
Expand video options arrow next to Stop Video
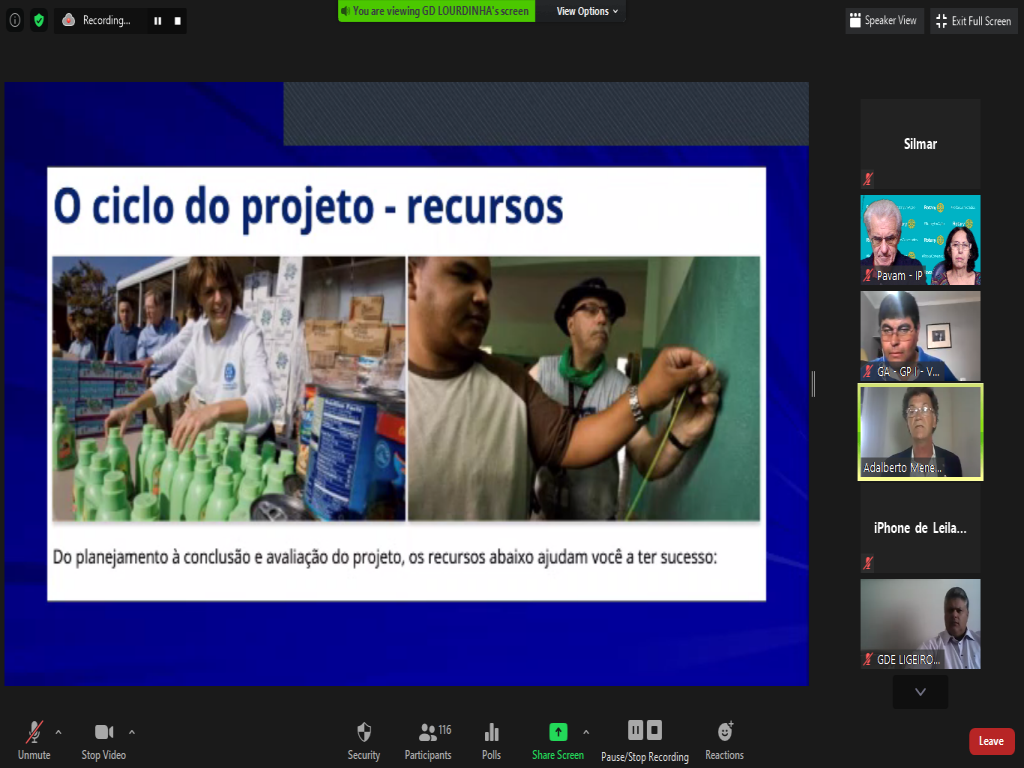132,732
